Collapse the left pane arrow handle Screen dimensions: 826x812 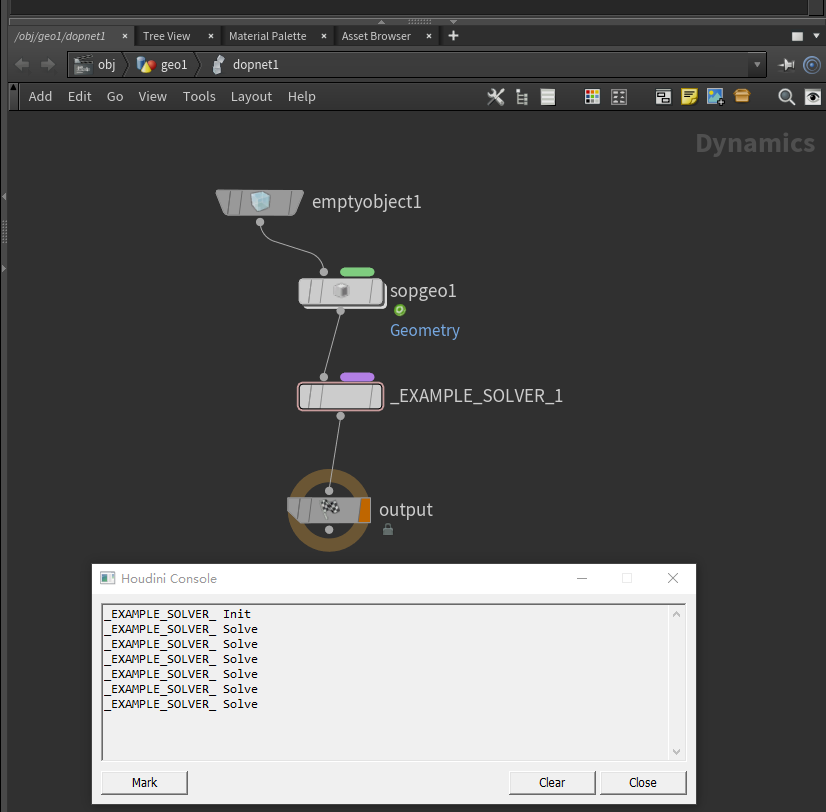coord(4,197)
